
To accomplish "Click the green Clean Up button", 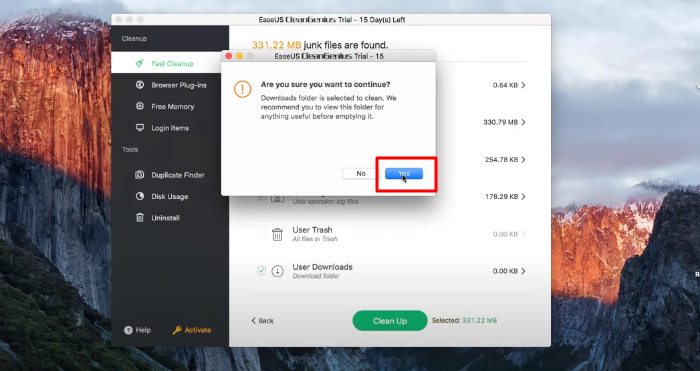I will click(390, 321).
